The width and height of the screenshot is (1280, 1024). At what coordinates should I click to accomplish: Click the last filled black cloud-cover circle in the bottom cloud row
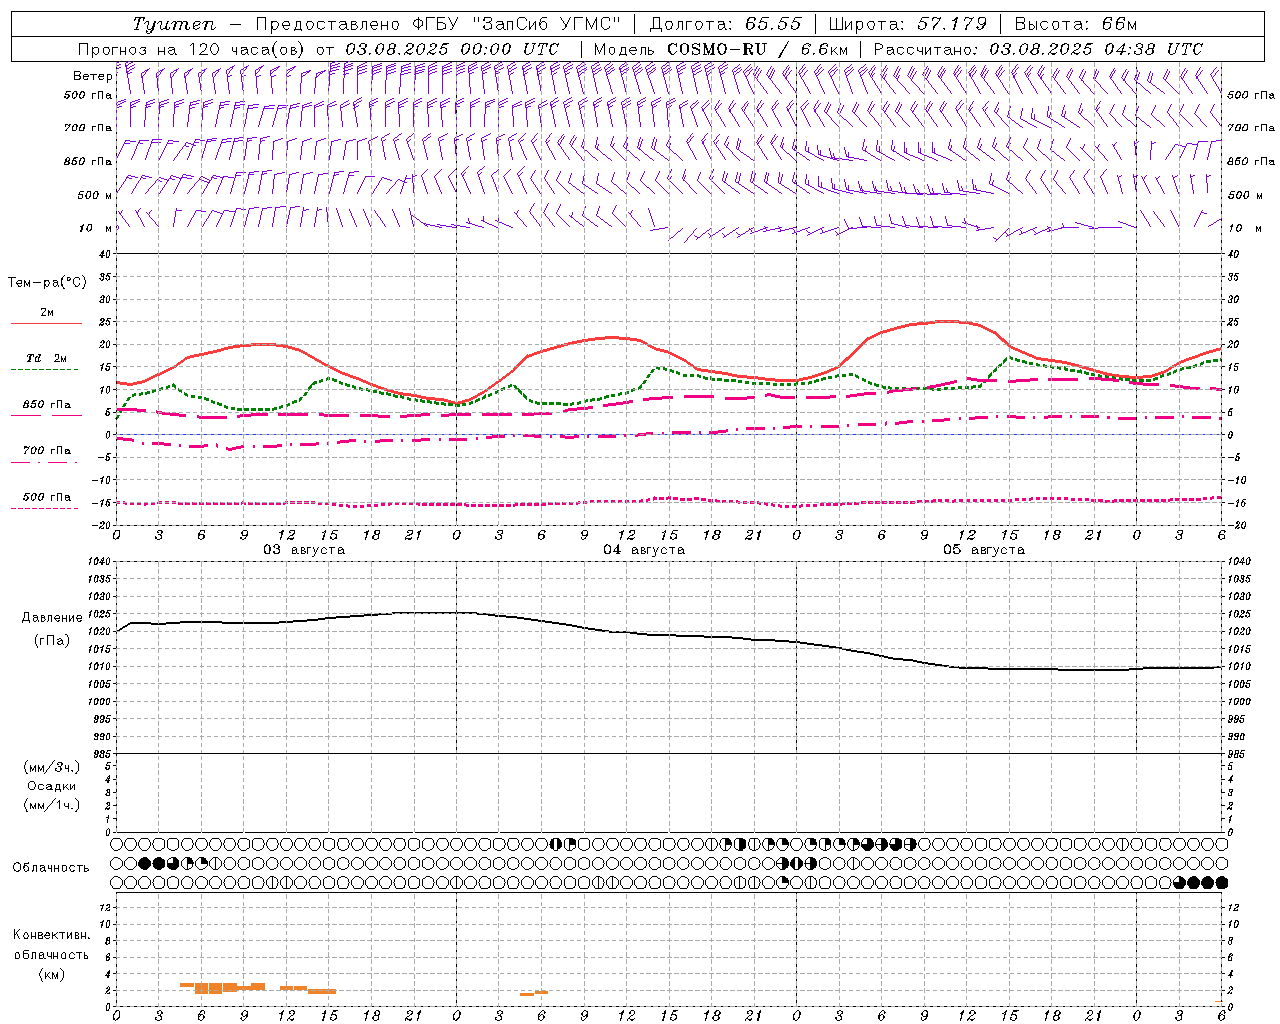tap(1221, 882)
